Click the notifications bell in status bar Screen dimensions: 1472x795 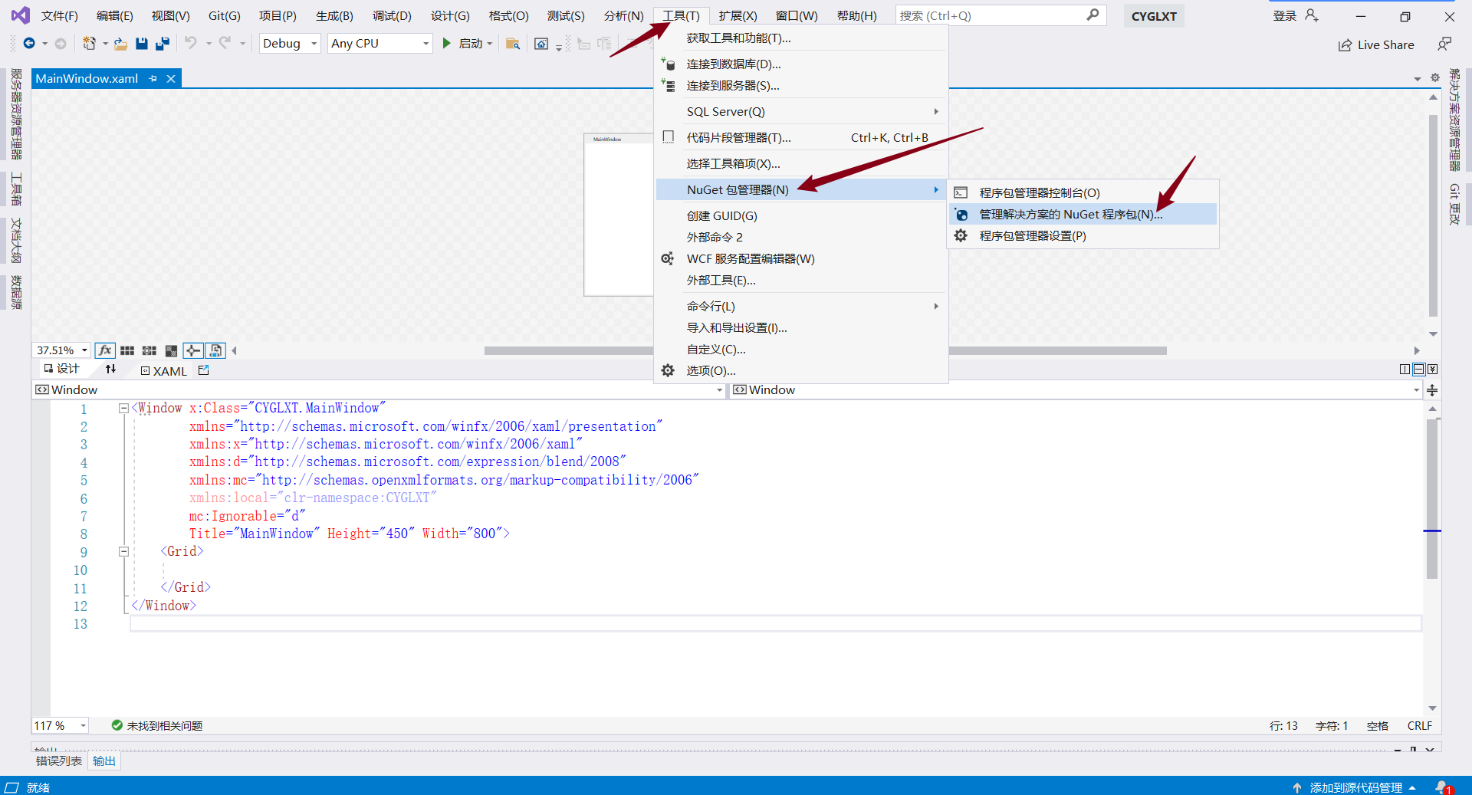click(x=1442, y=787)
